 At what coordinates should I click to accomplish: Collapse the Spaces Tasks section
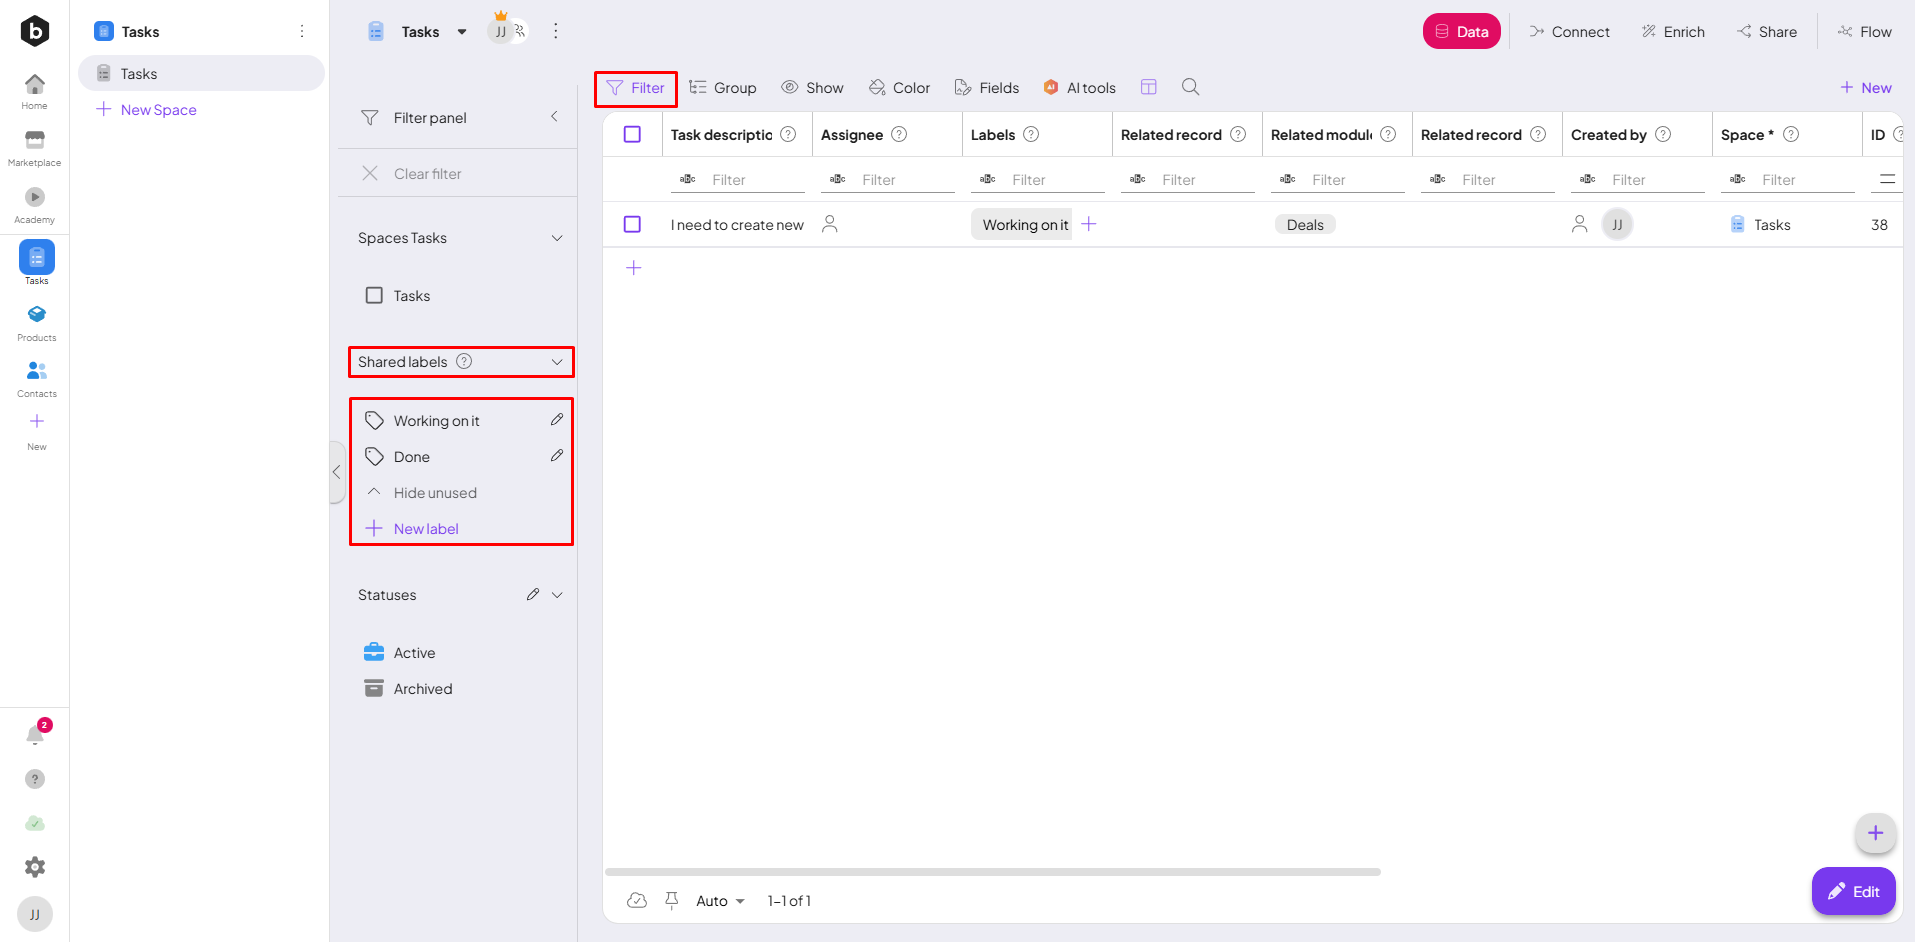point(557,238)
